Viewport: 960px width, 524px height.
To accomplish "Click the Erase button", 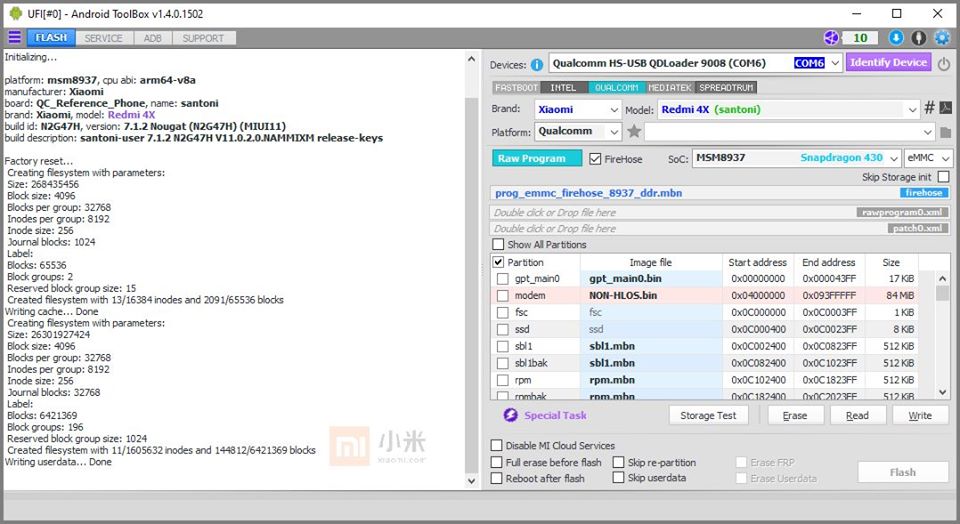I will tap(795, 416).
